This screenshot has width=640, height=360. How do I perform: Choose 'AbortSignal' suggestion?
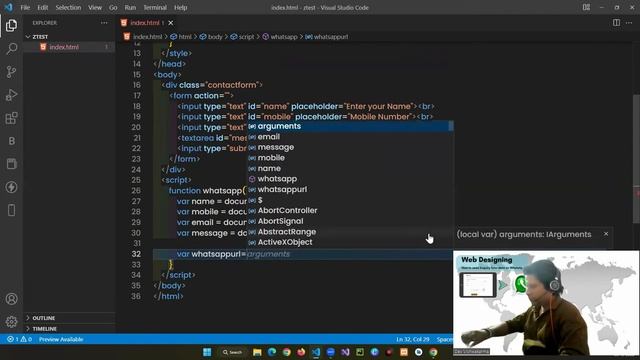349,221
